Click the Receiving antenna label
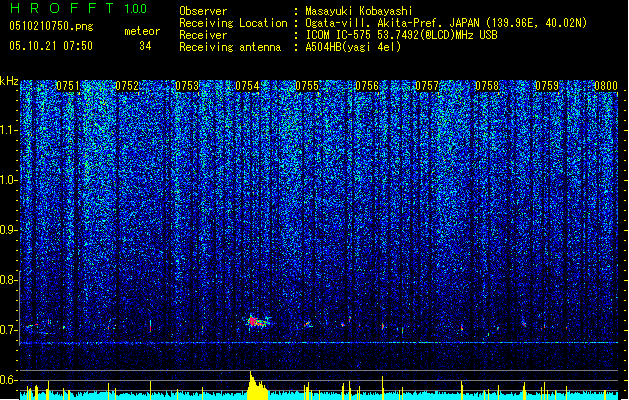This screenshot has height=400, width=629. pyautogui.click(x=230, y=47)
